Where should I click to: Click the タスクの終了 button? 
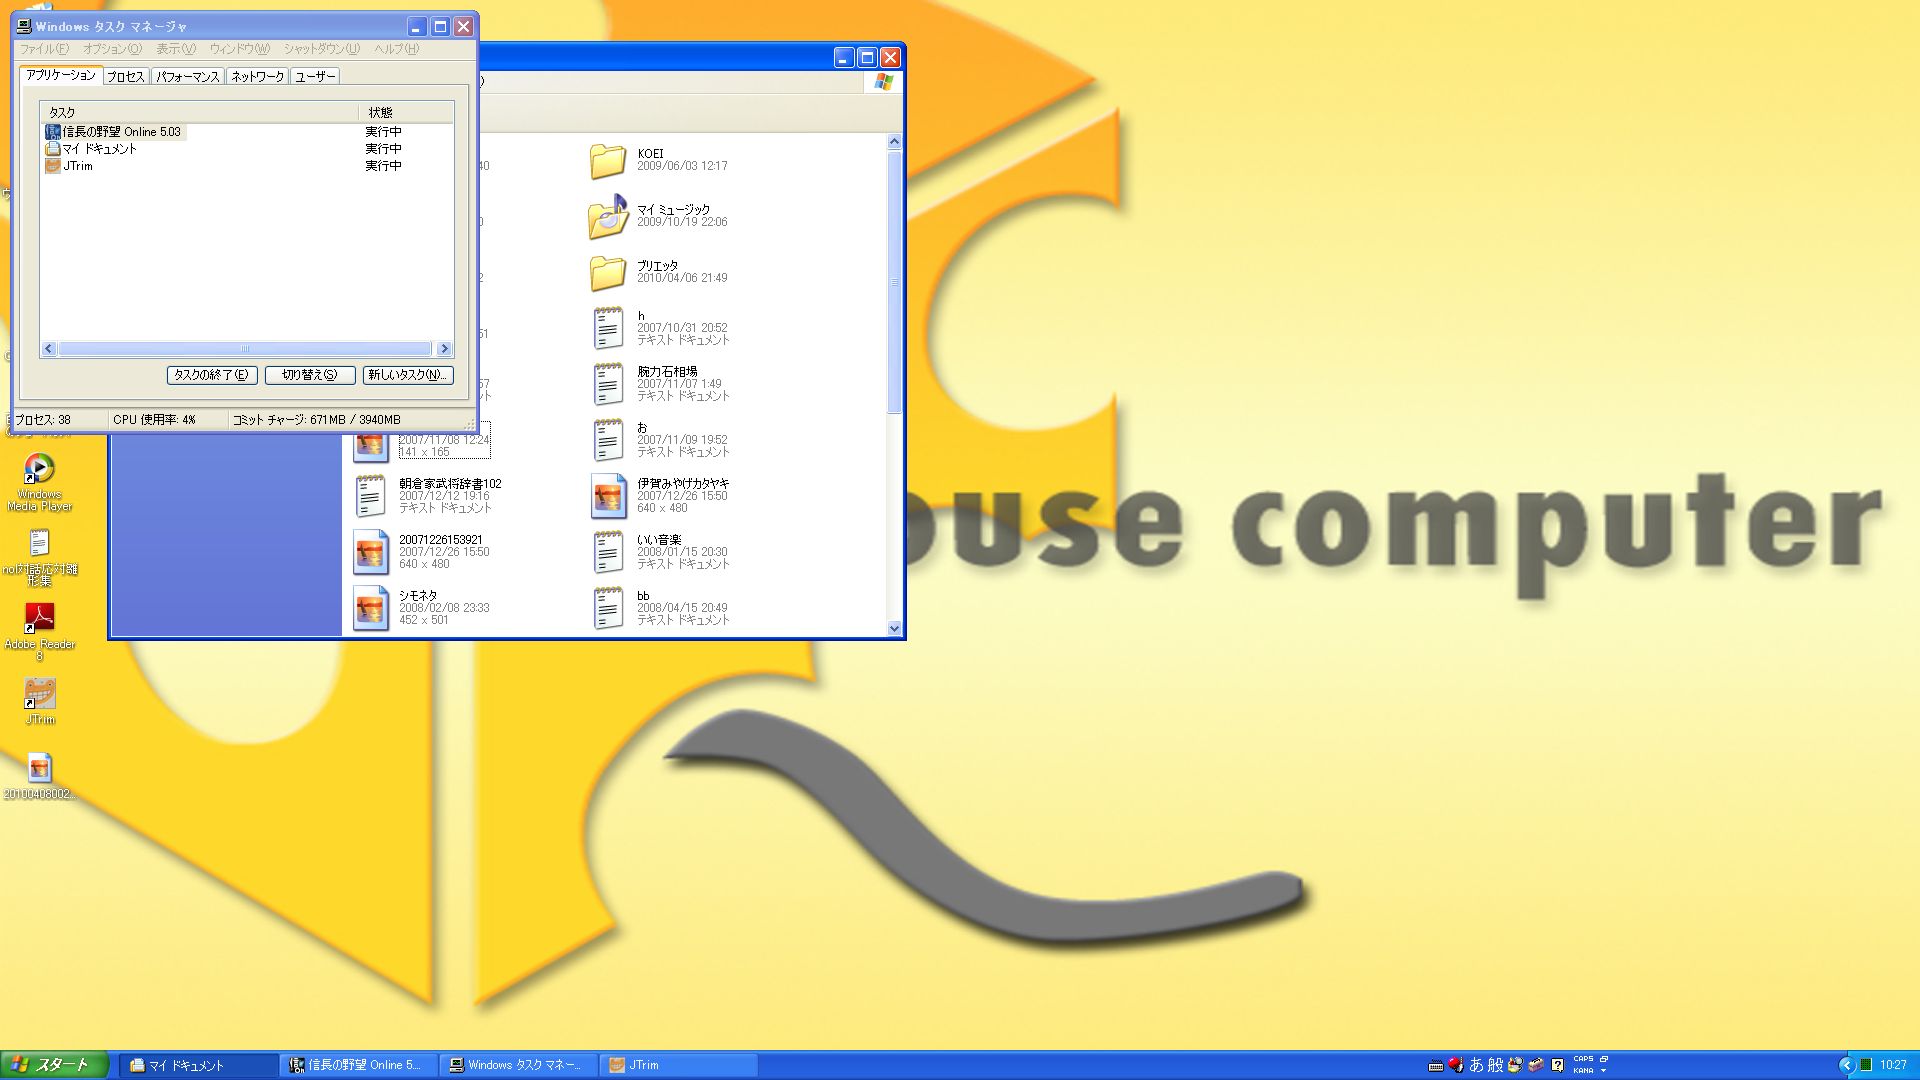pos(212,375)
